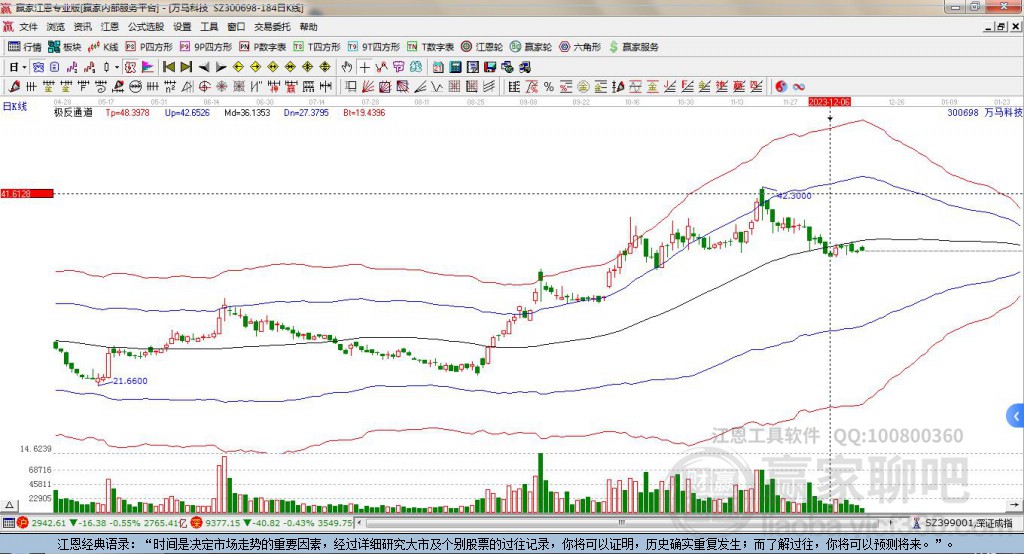Click the right arrow at volume panel edge
The image size is (1024, 554).
pyautogui.click(x=1014, y=505)
